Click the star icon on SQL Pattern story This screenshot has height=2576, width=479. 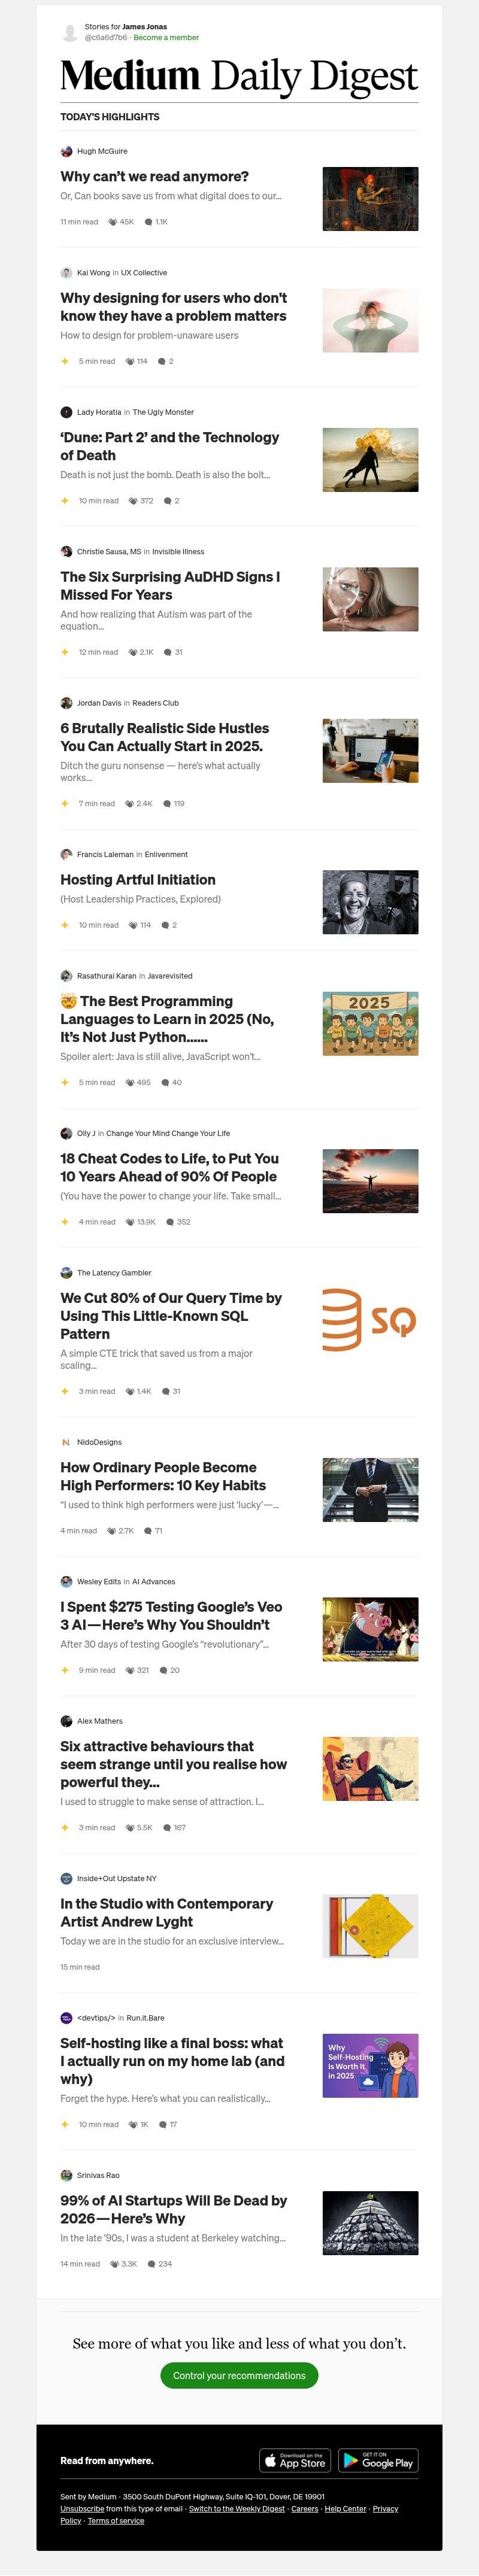(65, 1391)
